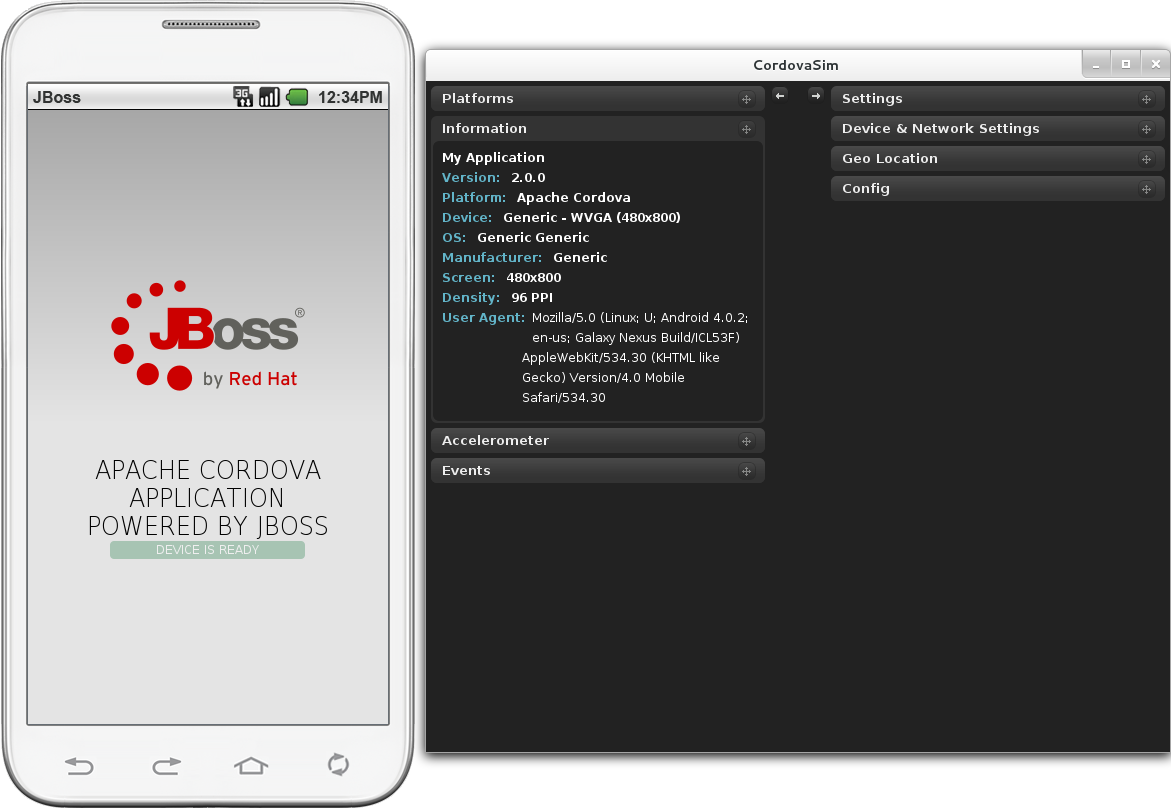1171x808 pixels.
Task: Click the move handle on Platforms panel
Action: pos(746,99)
